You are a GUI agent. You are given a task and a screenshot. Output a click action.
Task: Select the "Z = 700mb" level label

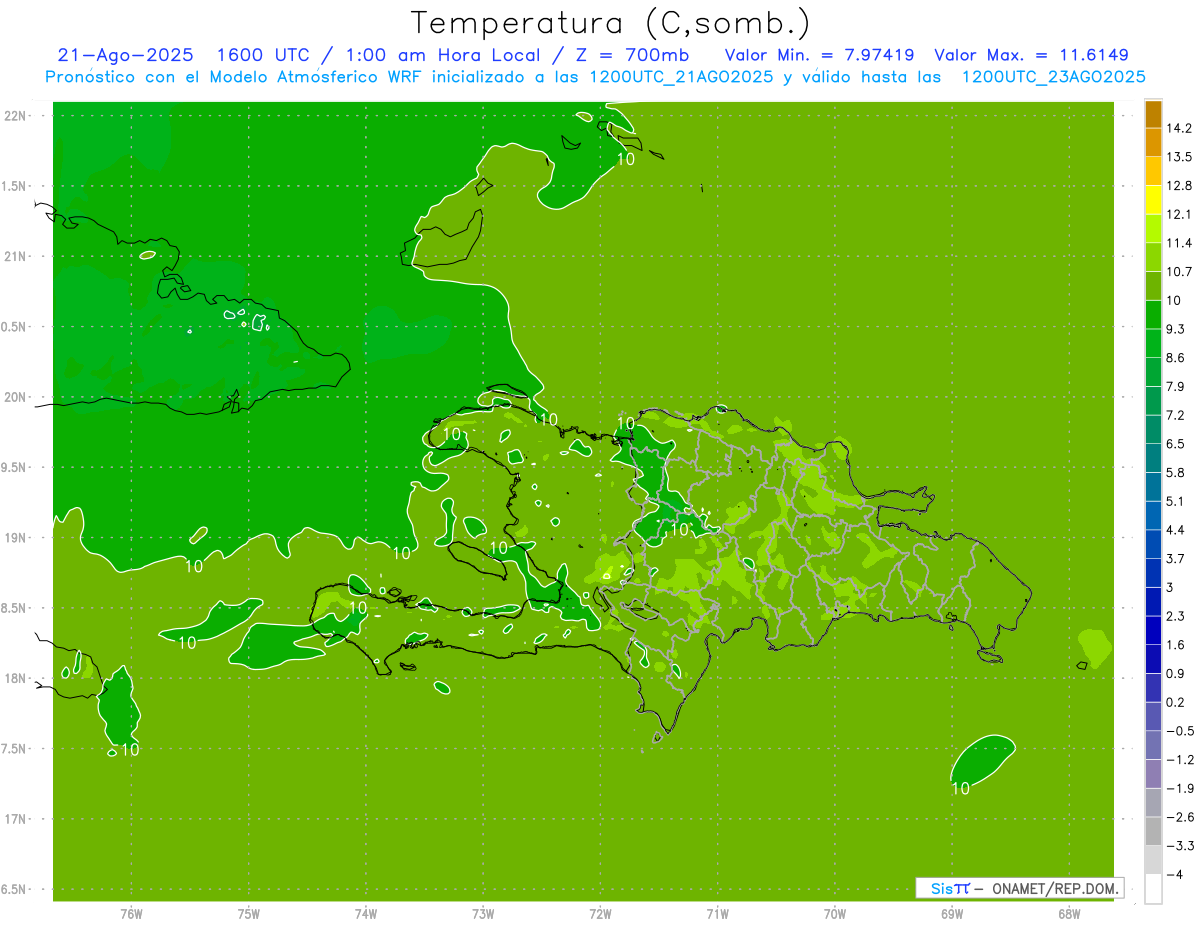coord(631,55)
